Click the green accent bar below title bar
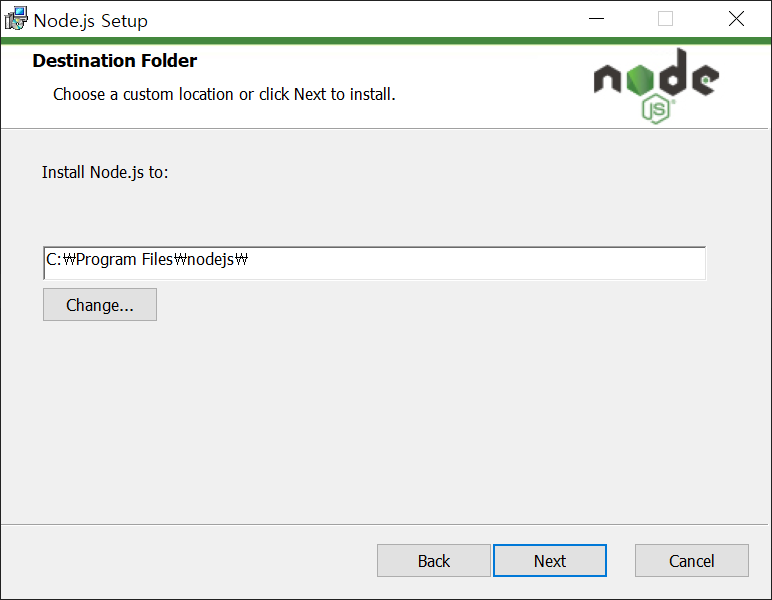 click(x=386, y=40)
